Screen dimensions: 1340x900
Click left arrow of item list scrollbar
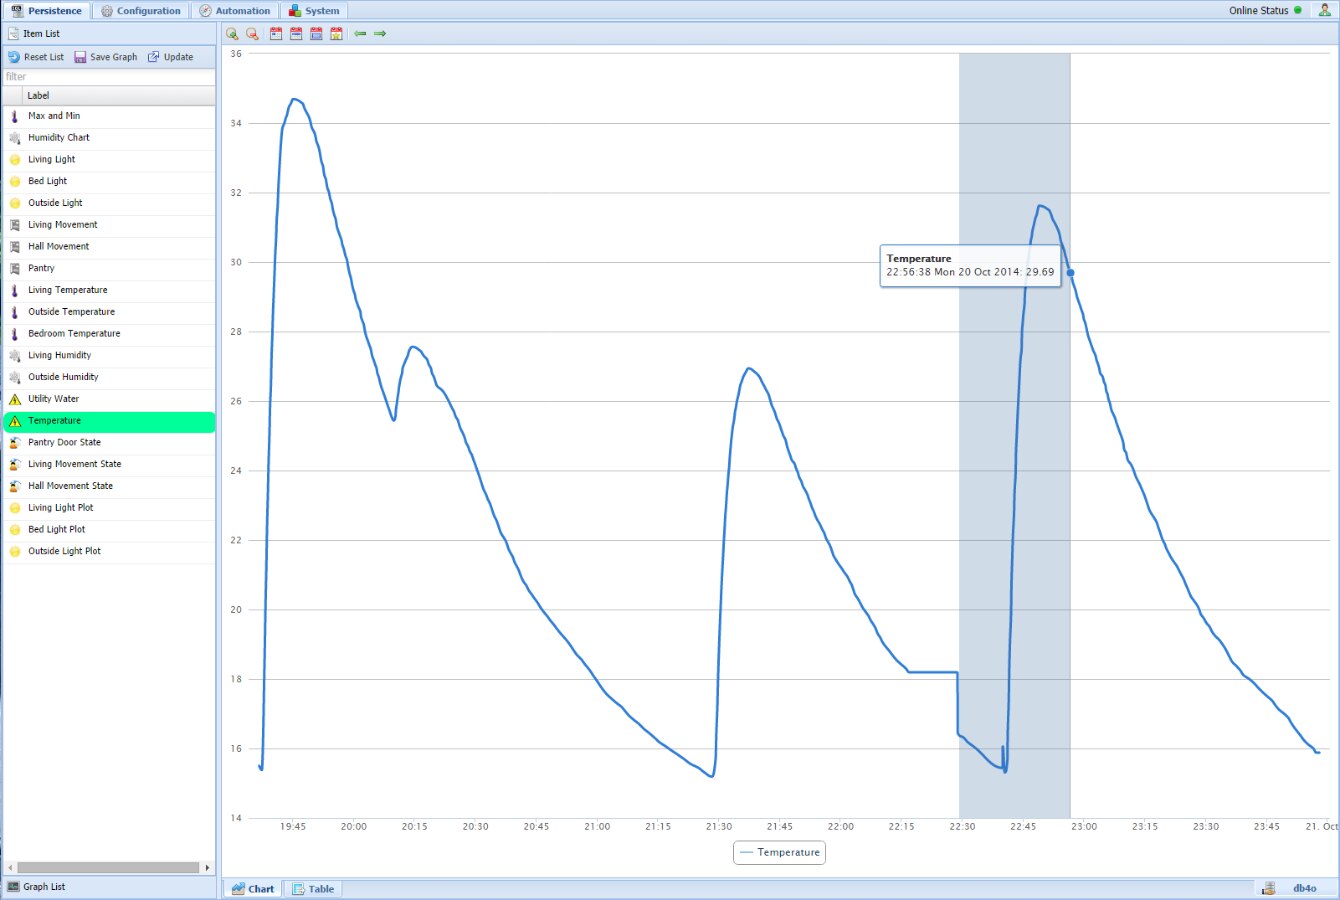tap(10, 867)
